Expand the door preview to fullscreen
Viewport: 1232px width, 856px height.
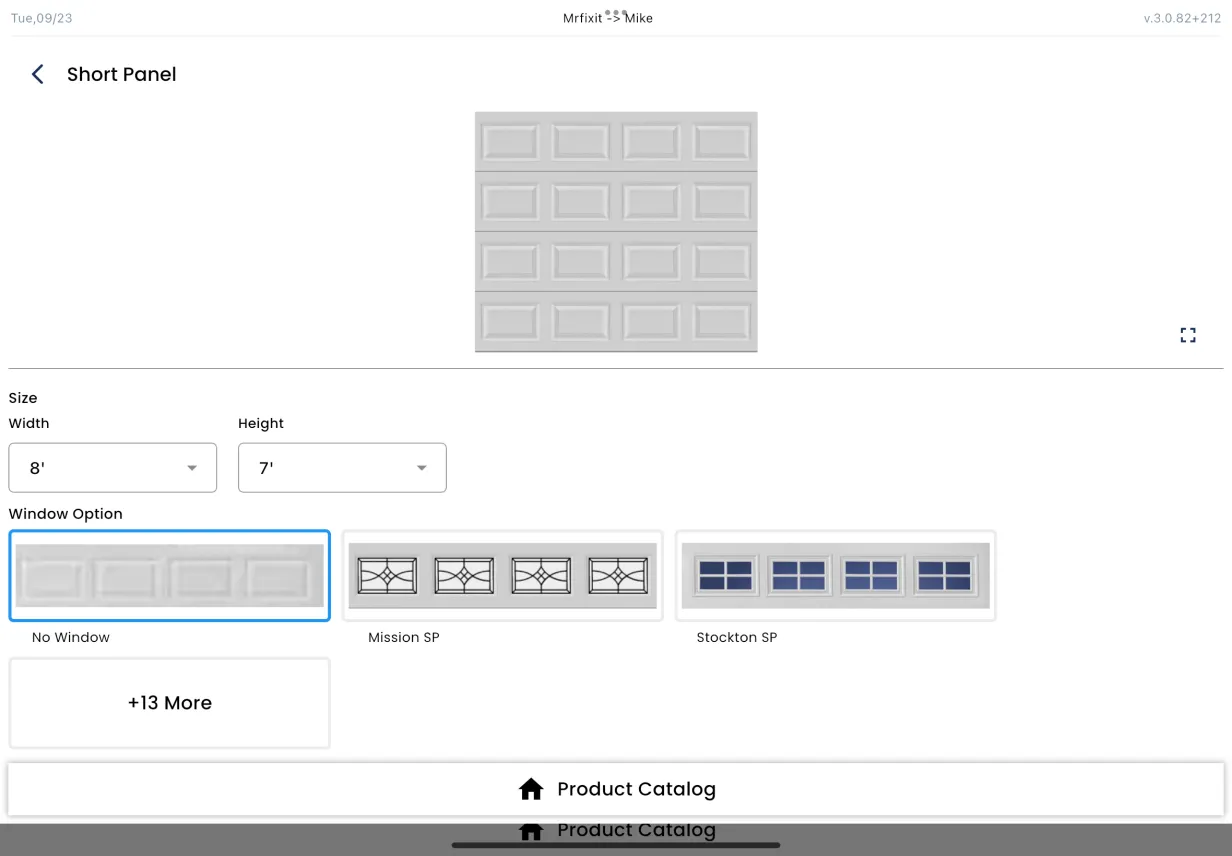[1188, 335]
